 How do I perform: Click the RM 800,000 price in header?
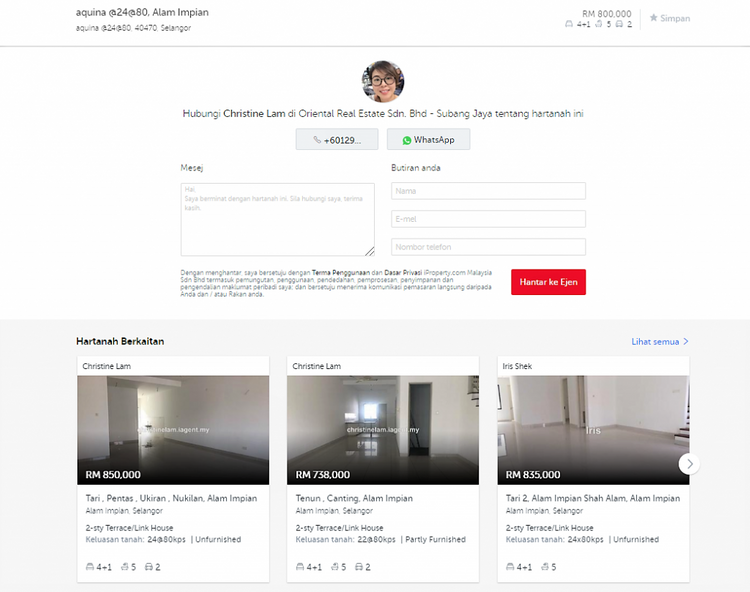pos(607,14)
